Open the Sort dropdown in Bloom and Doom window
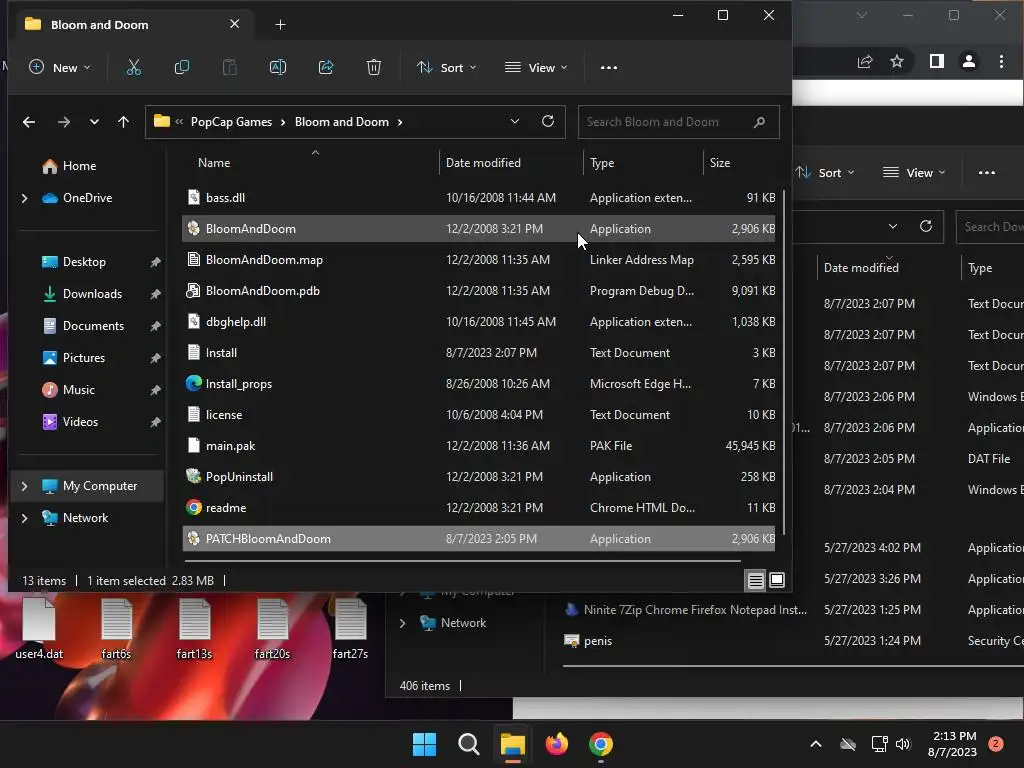This screenshot has width=1024, height=768. [x=447, y=67]
